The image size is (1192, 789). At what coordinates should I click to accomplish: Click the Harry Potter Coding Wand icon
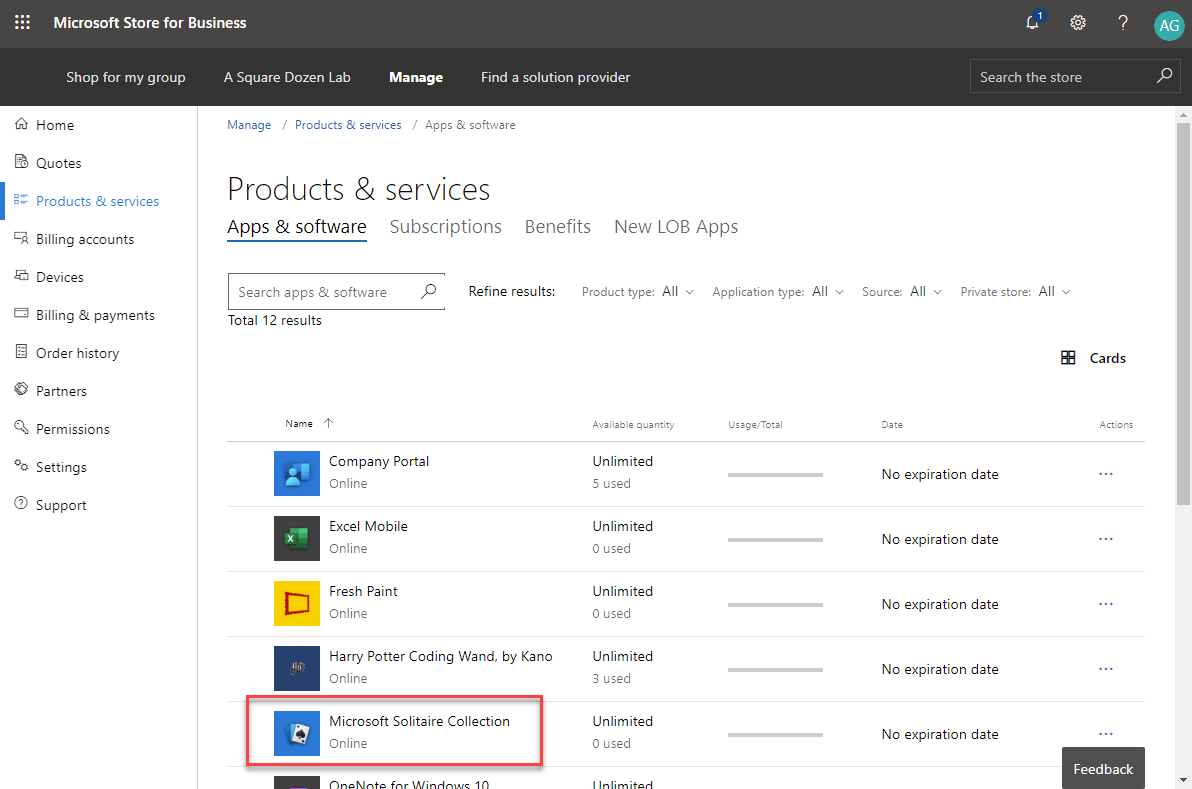coord(296,668)
